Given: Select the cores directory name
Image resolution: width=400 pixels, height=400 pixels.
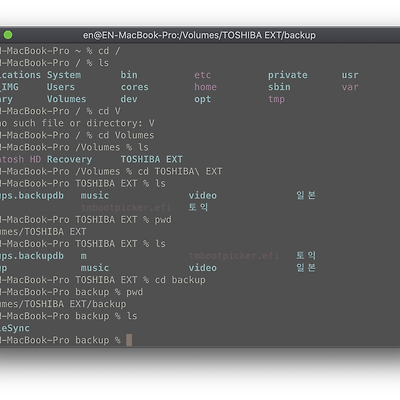Looking at the screenshot, I should pos(135,87).
